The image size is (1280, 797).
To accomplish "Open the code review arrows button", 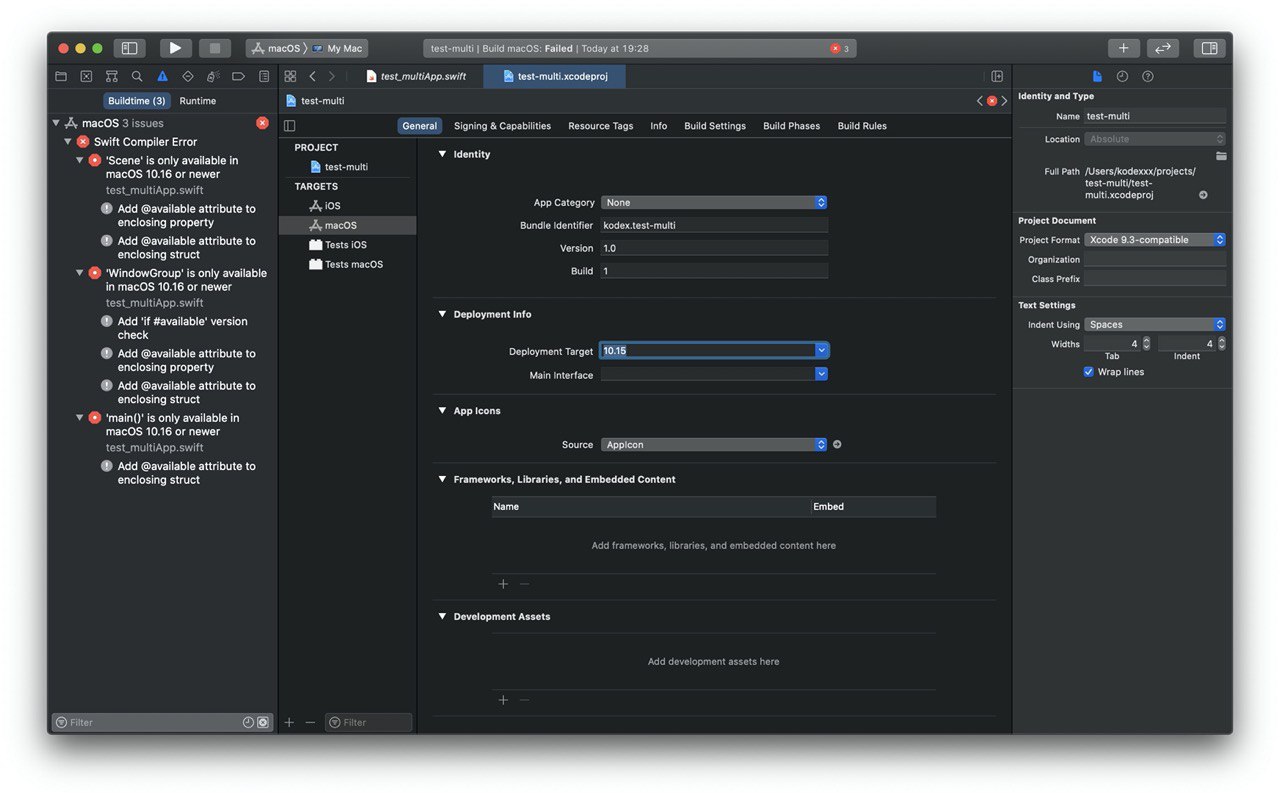I will 1162,48.
